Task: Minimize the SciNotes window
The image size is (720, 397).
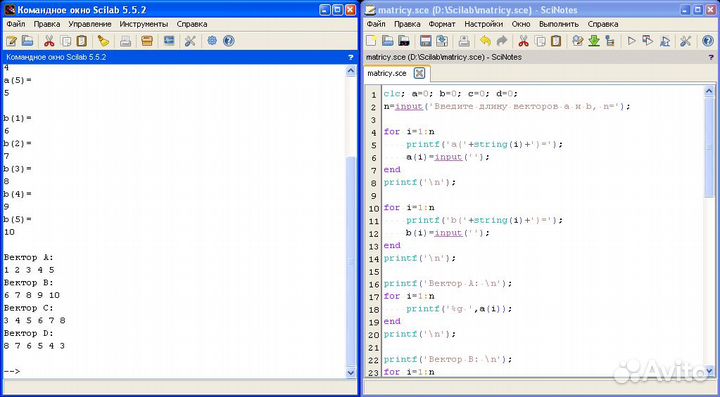Action: coord(685,9)
